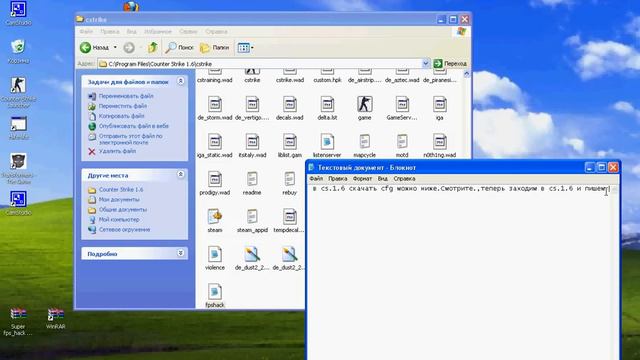Select the decals.wad file icon

coord(290,105)
